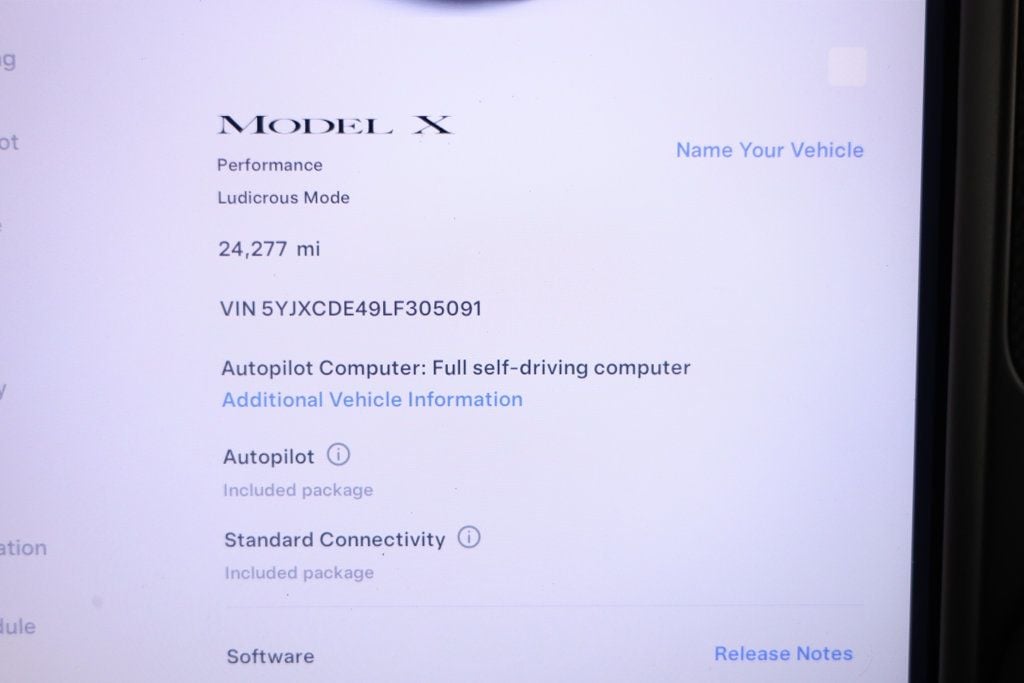1024x683 pixels.
Task: Tap the 24,277 mi odometer reading
Action: click(x=269, y=249)
